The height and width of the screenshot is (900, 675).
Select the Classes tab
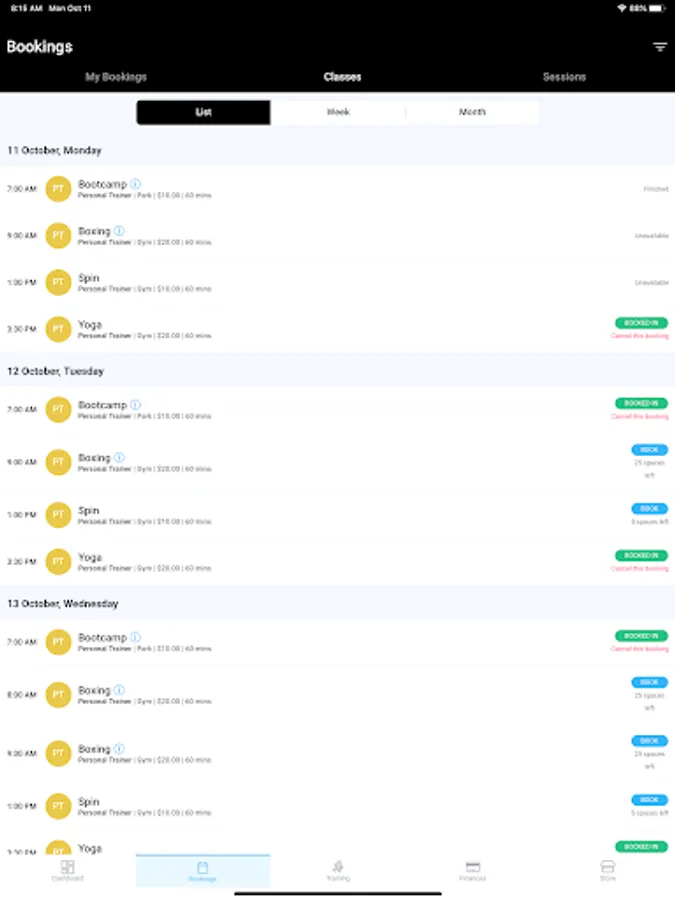click(342, 77)
